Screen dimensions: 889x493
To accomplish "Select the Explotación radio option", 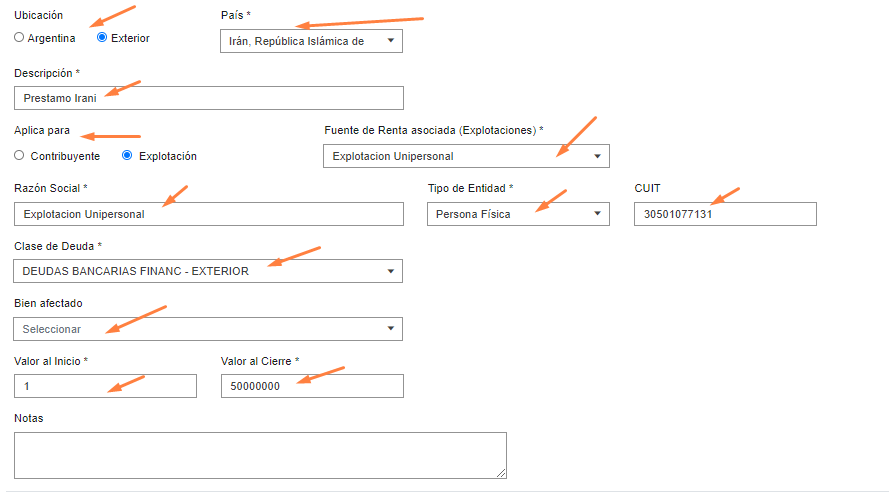I will [127, 155].
